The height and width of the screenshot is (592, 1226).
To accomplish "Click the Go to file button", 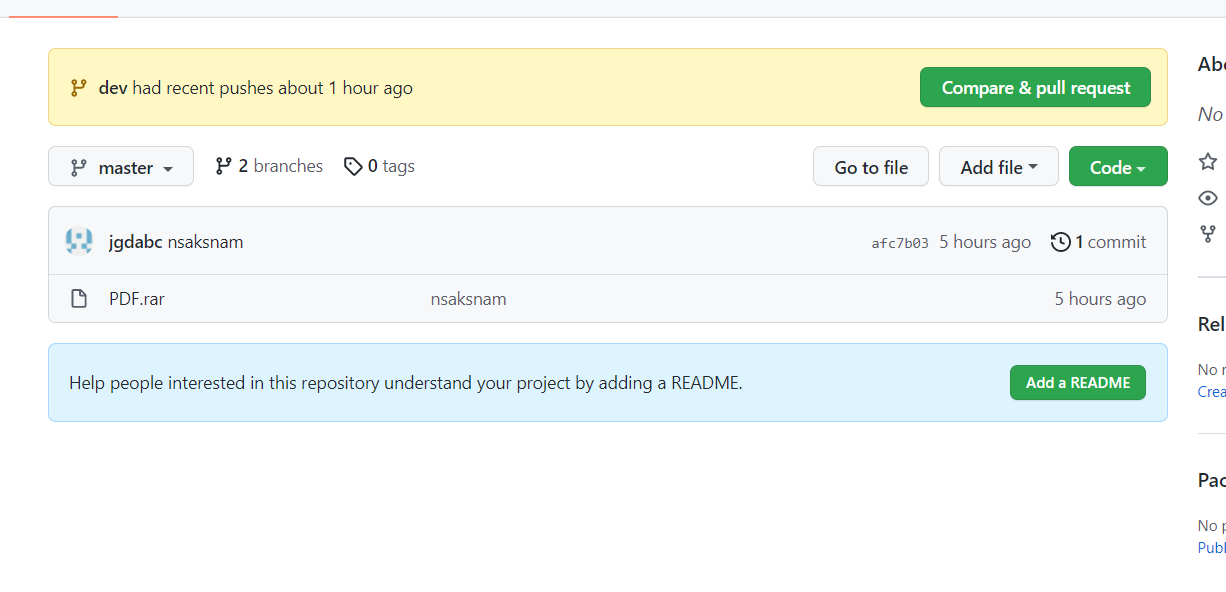I will [871, 167].
